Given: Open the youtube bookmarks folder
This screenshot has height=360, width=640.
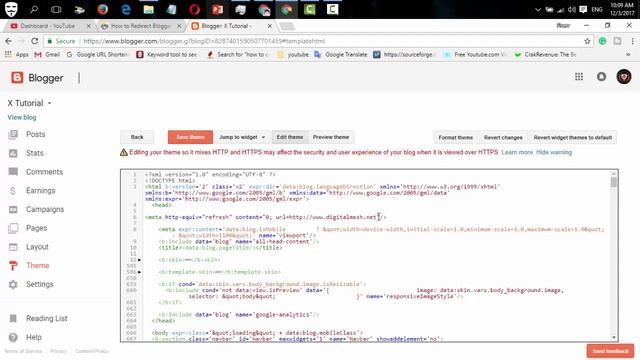Looking at the screenshot, I should click(x=293, y=54).
